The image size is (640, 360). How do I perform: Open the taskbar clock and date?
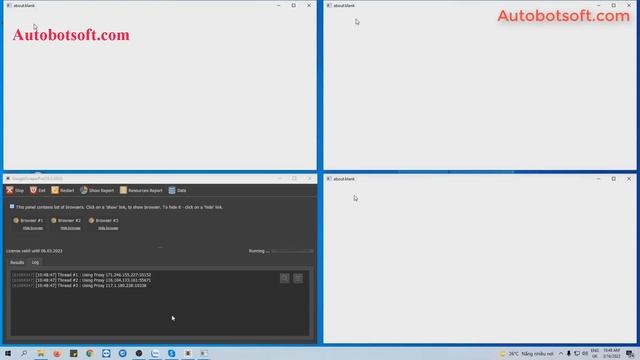[611, 353]
